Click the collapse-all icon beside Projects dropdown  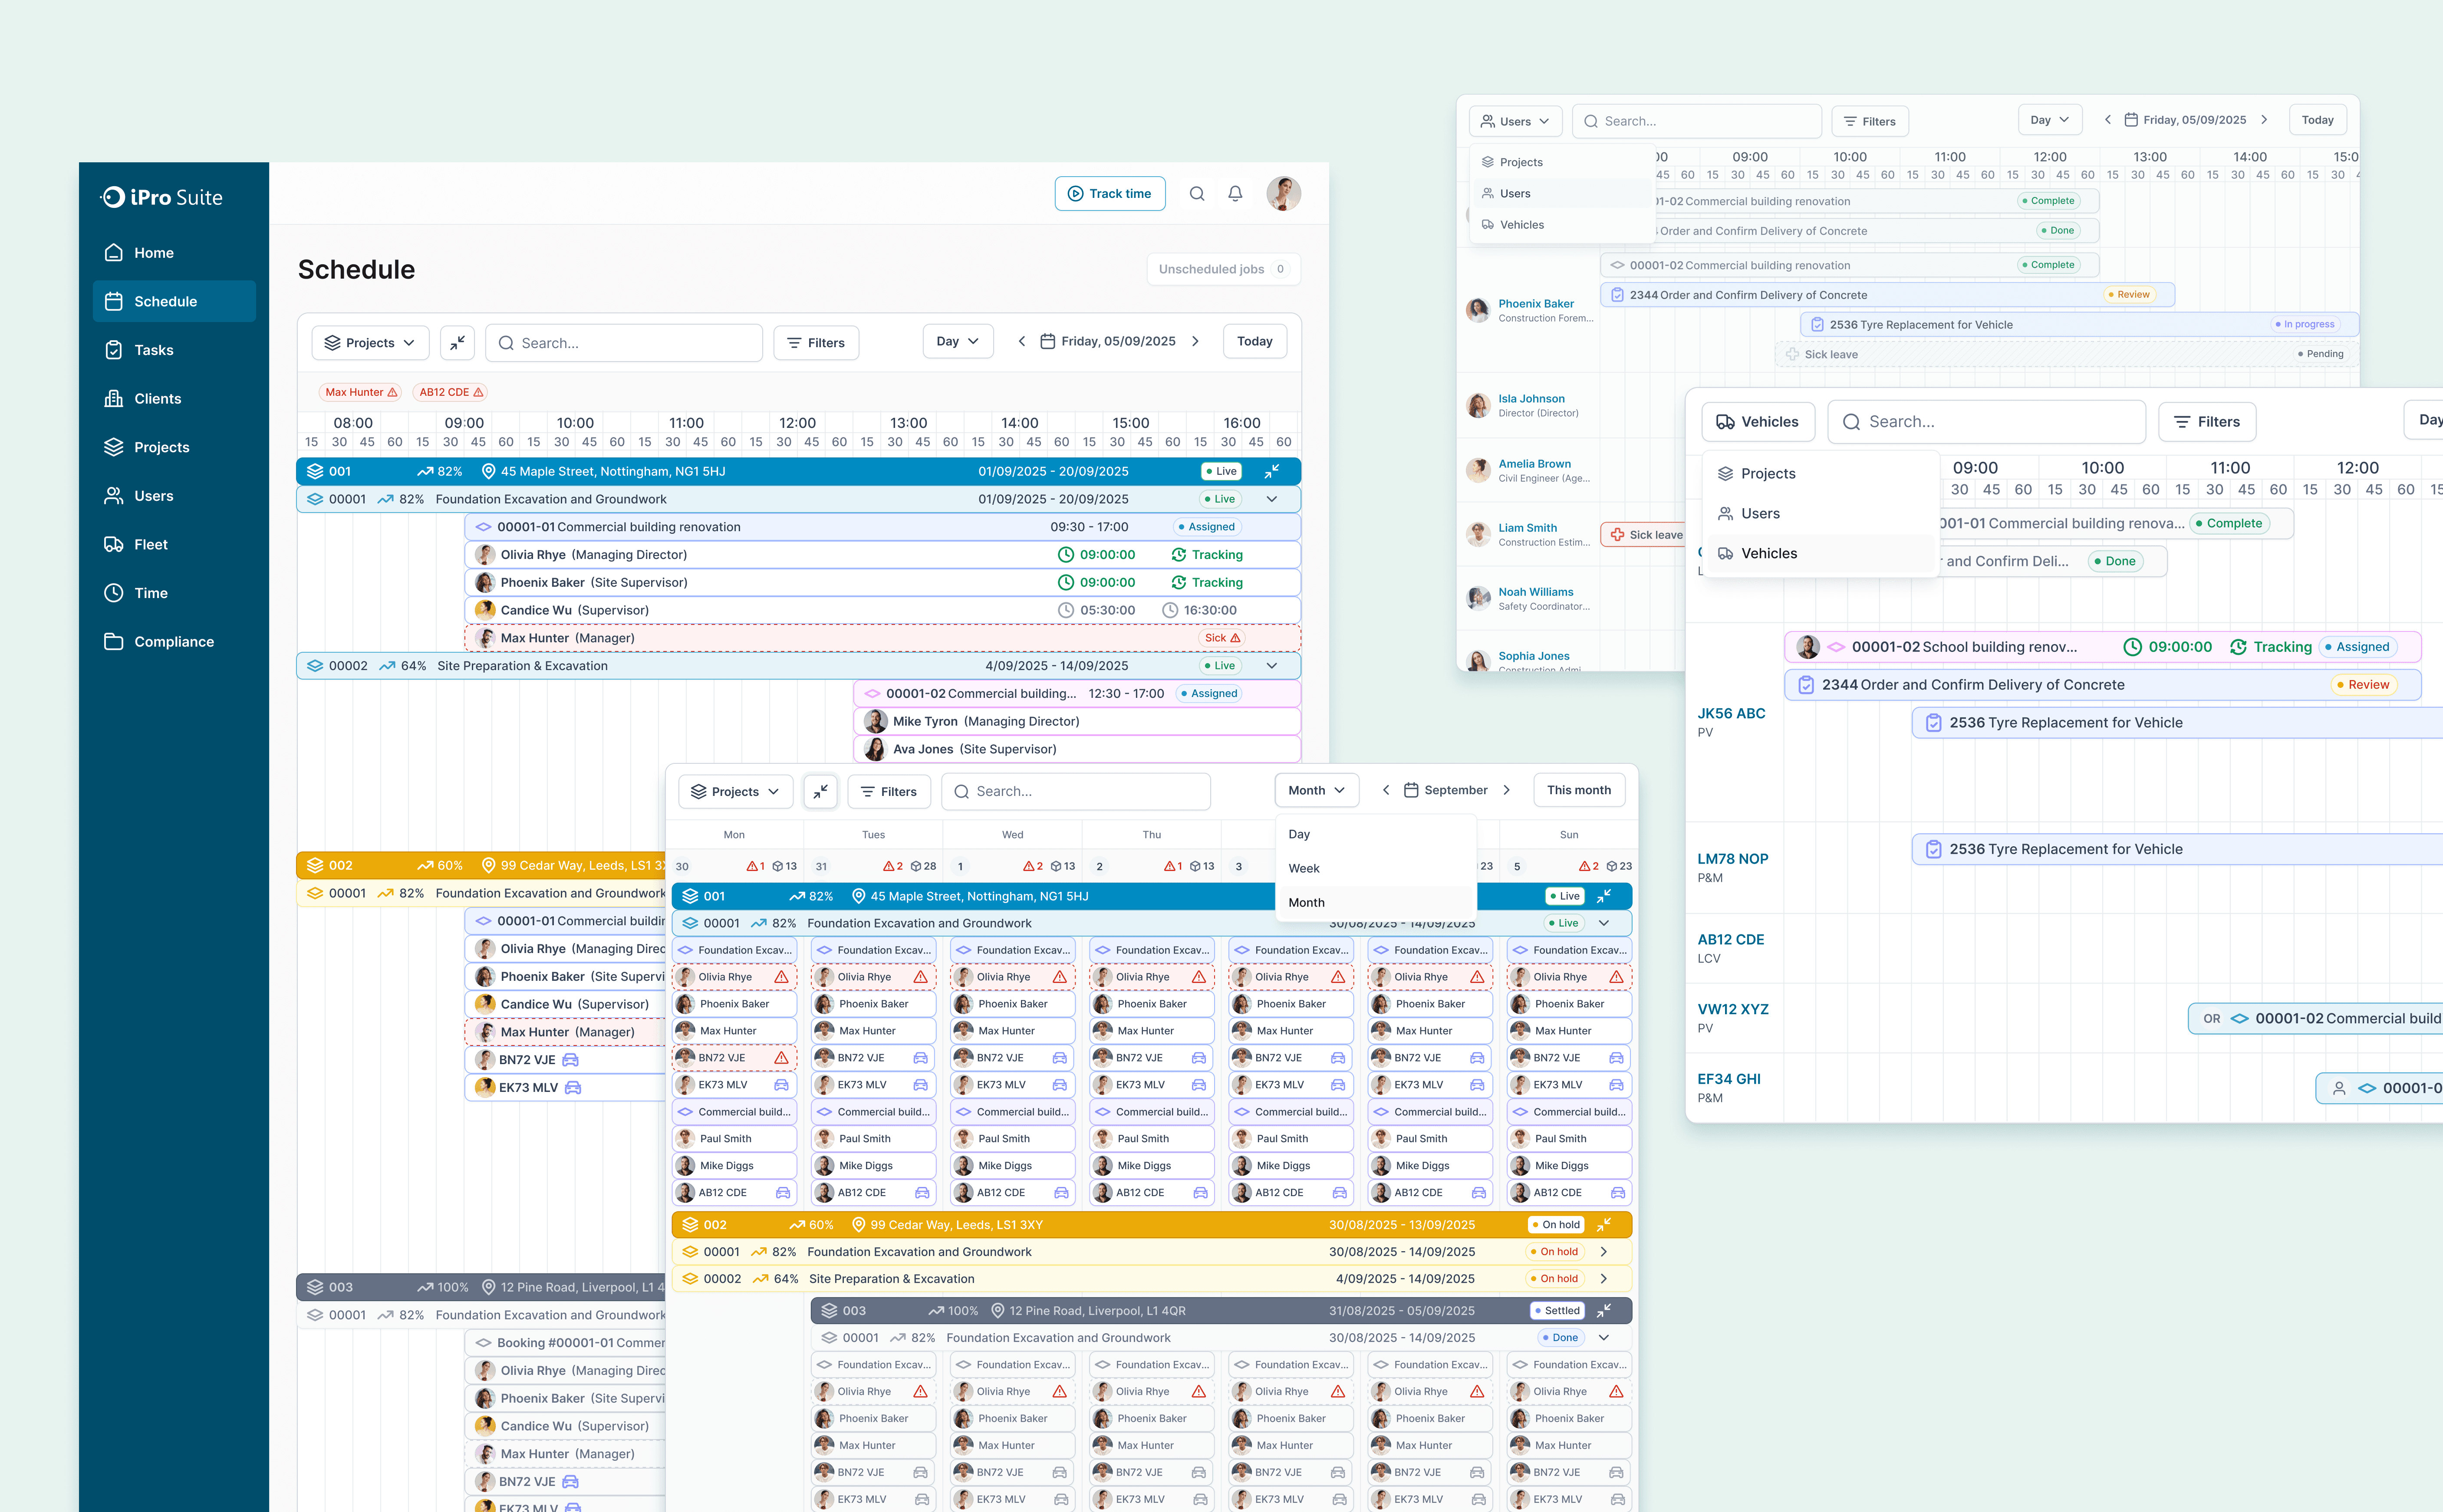pos(457,343)
